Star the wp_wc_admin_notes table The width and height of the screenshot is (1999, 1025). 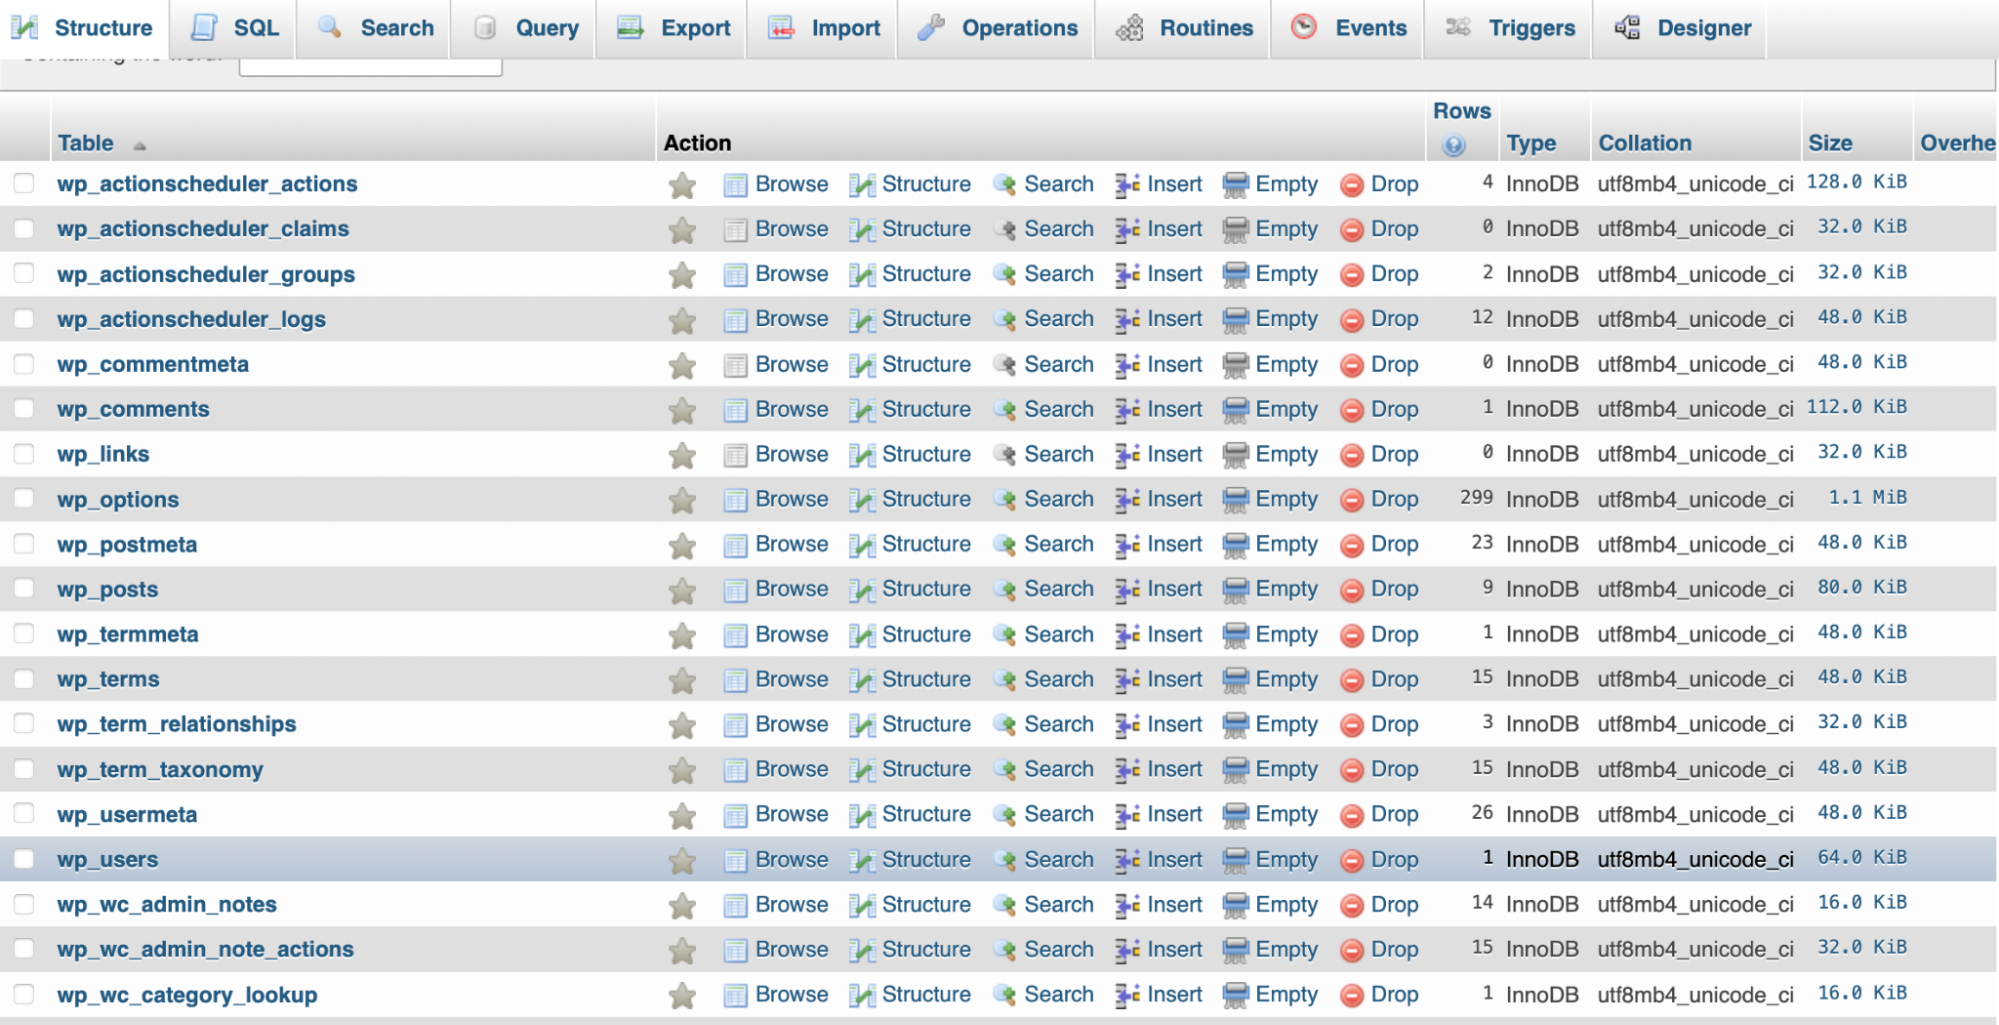pyautogui.click(x=682, y=906)
